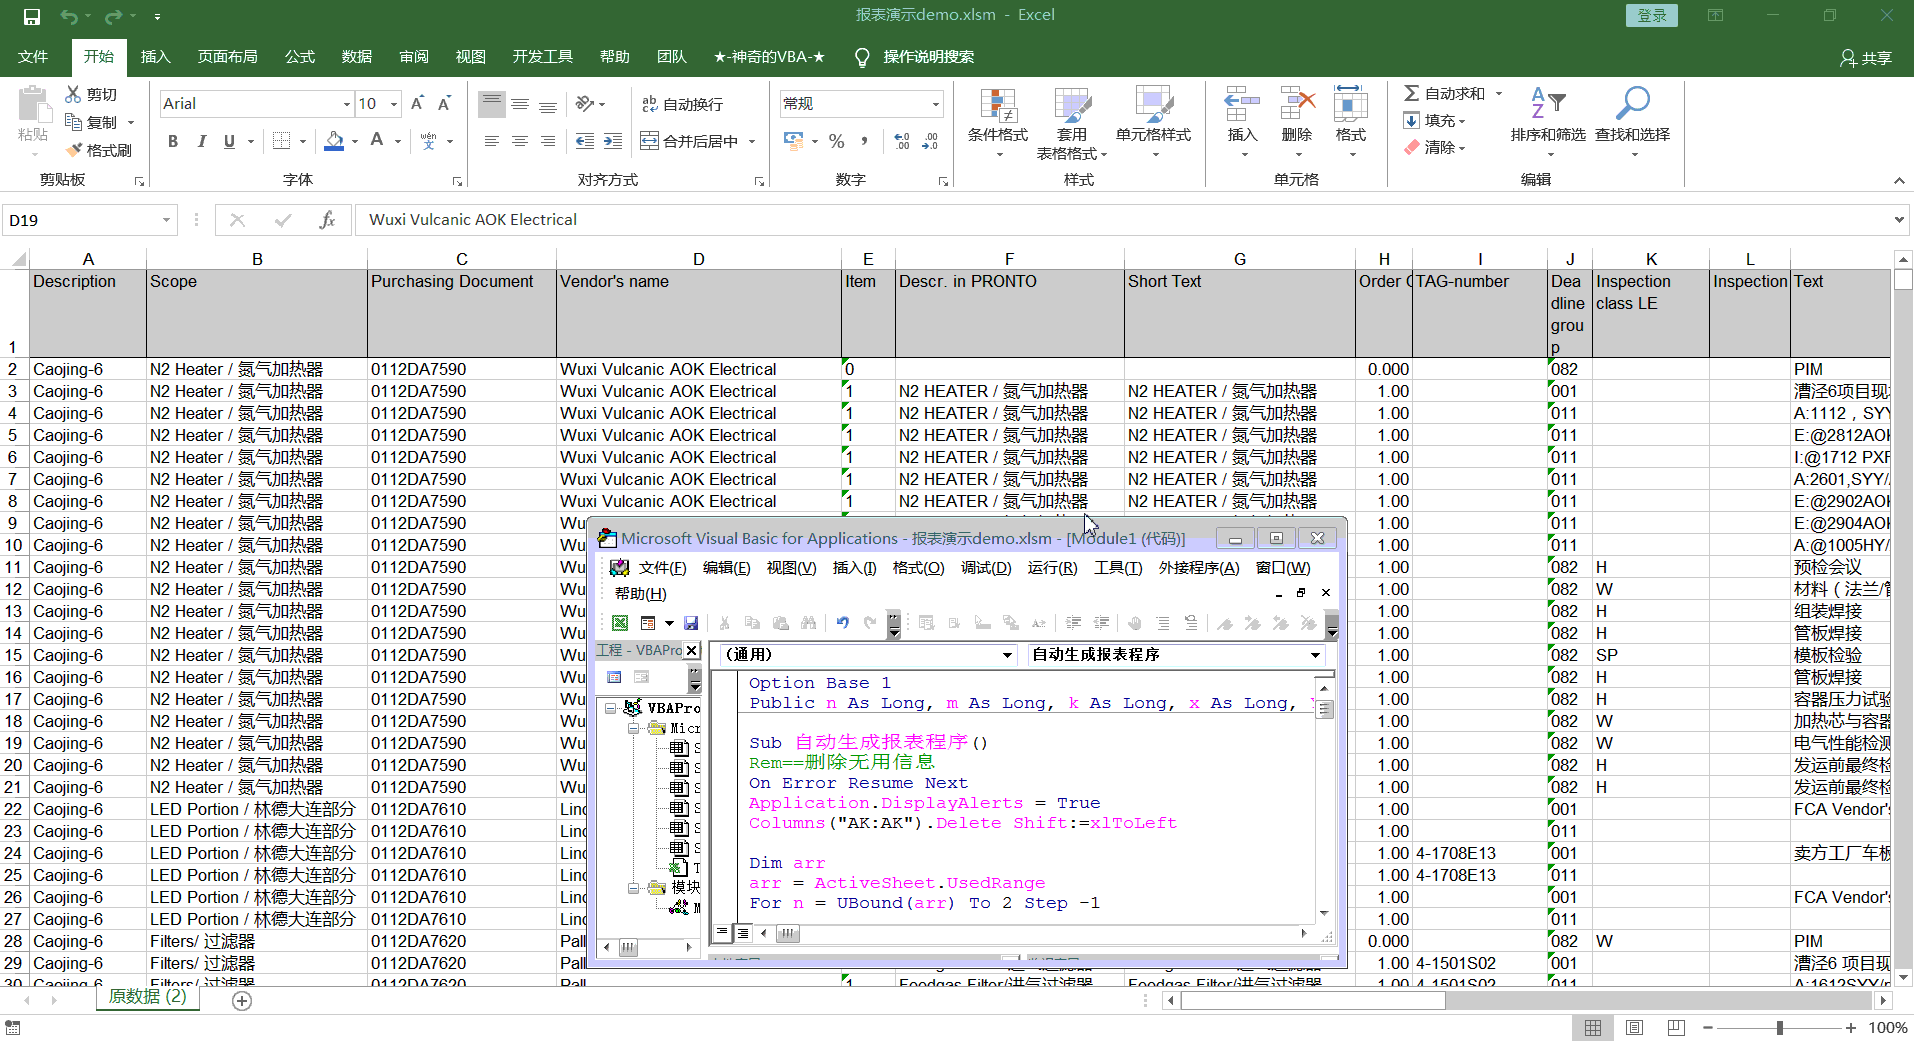
Task: Toggle Underline formatting
Action: coord(229,141)
